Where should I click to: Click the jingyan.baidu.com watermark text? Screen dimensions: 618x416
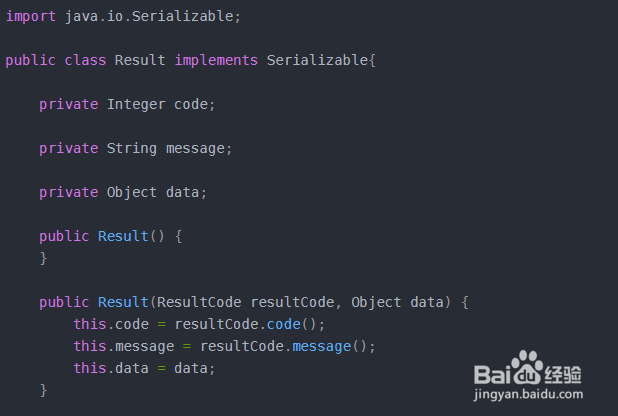point(536,396)
